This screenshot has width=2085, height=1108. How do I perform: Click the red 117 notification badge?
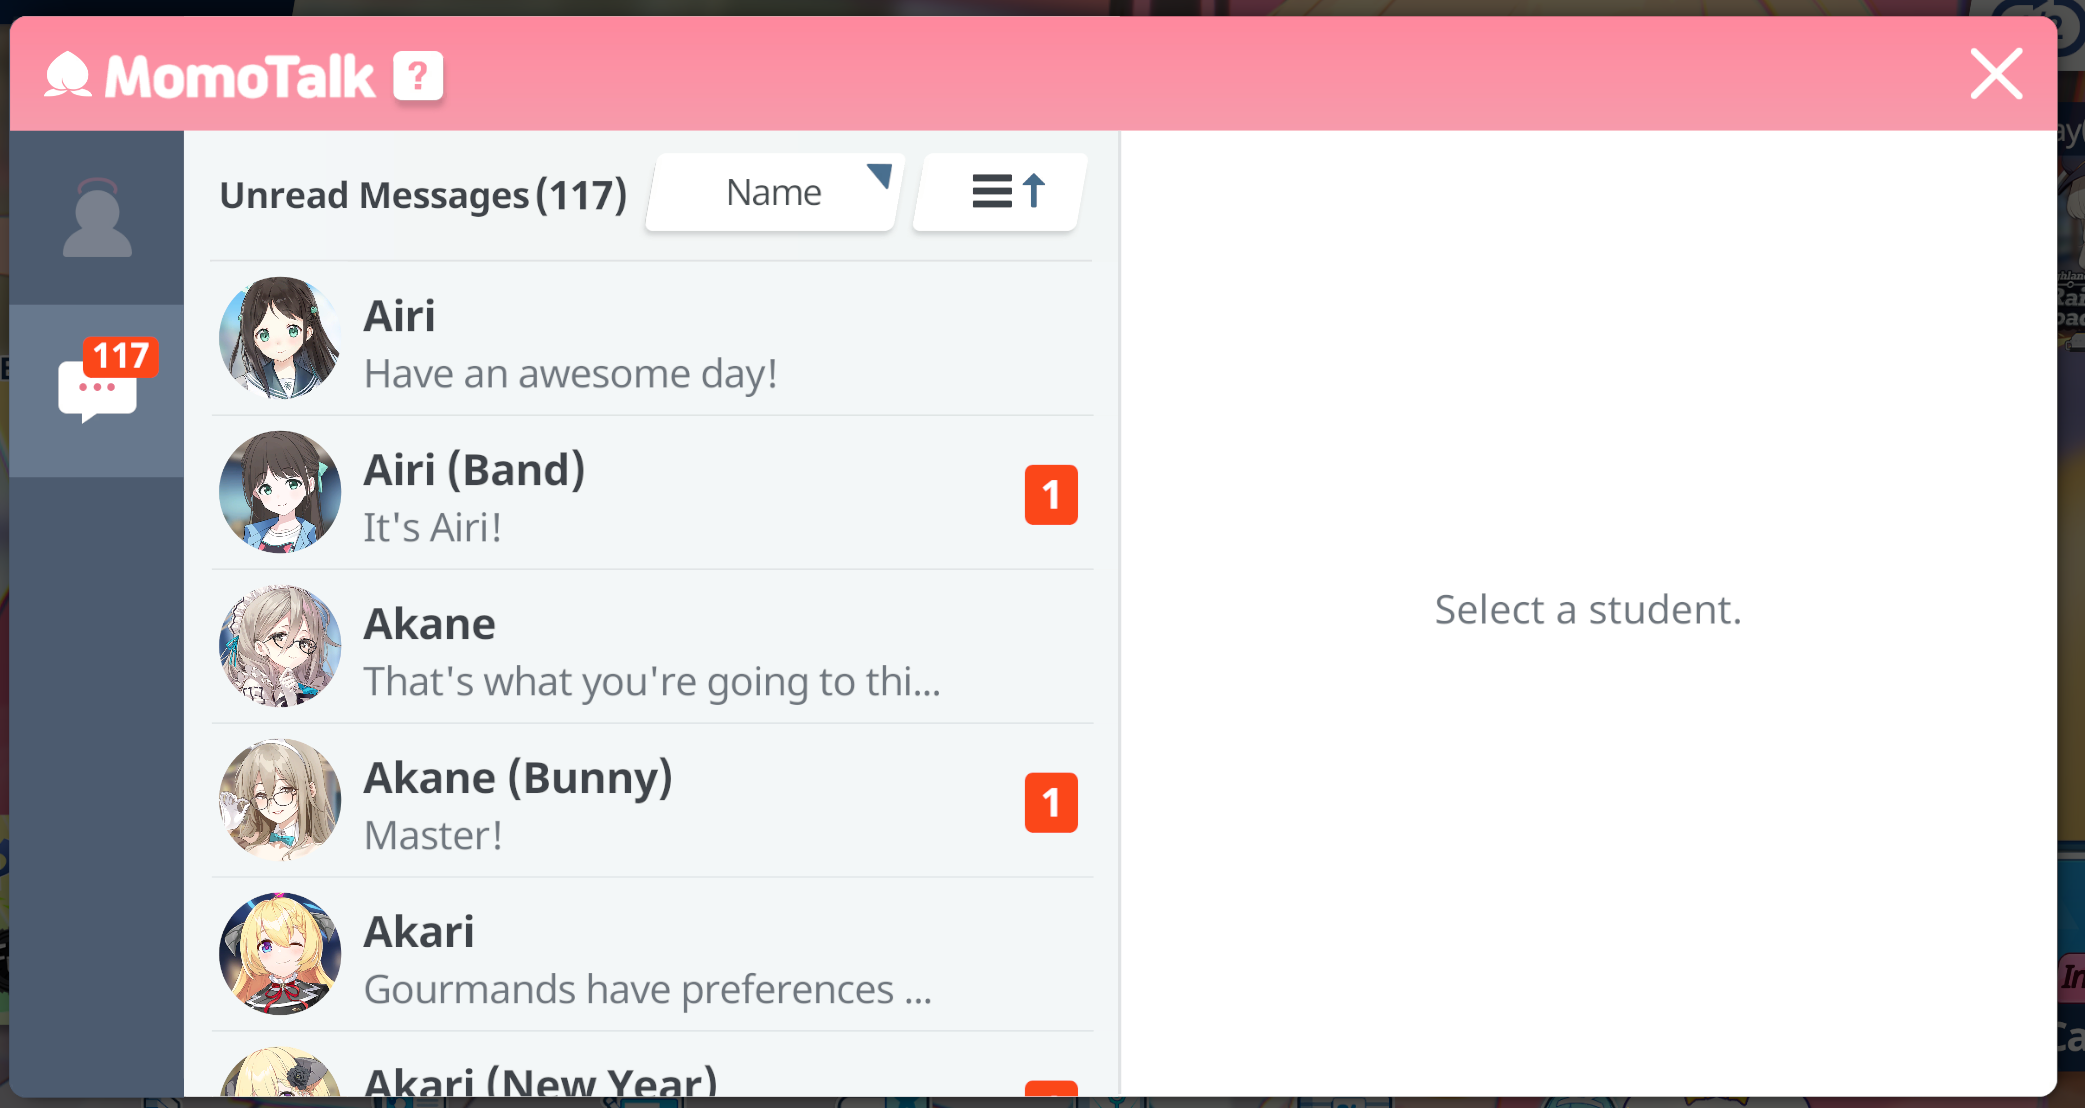pyautogui.click(x=121, y=356)
